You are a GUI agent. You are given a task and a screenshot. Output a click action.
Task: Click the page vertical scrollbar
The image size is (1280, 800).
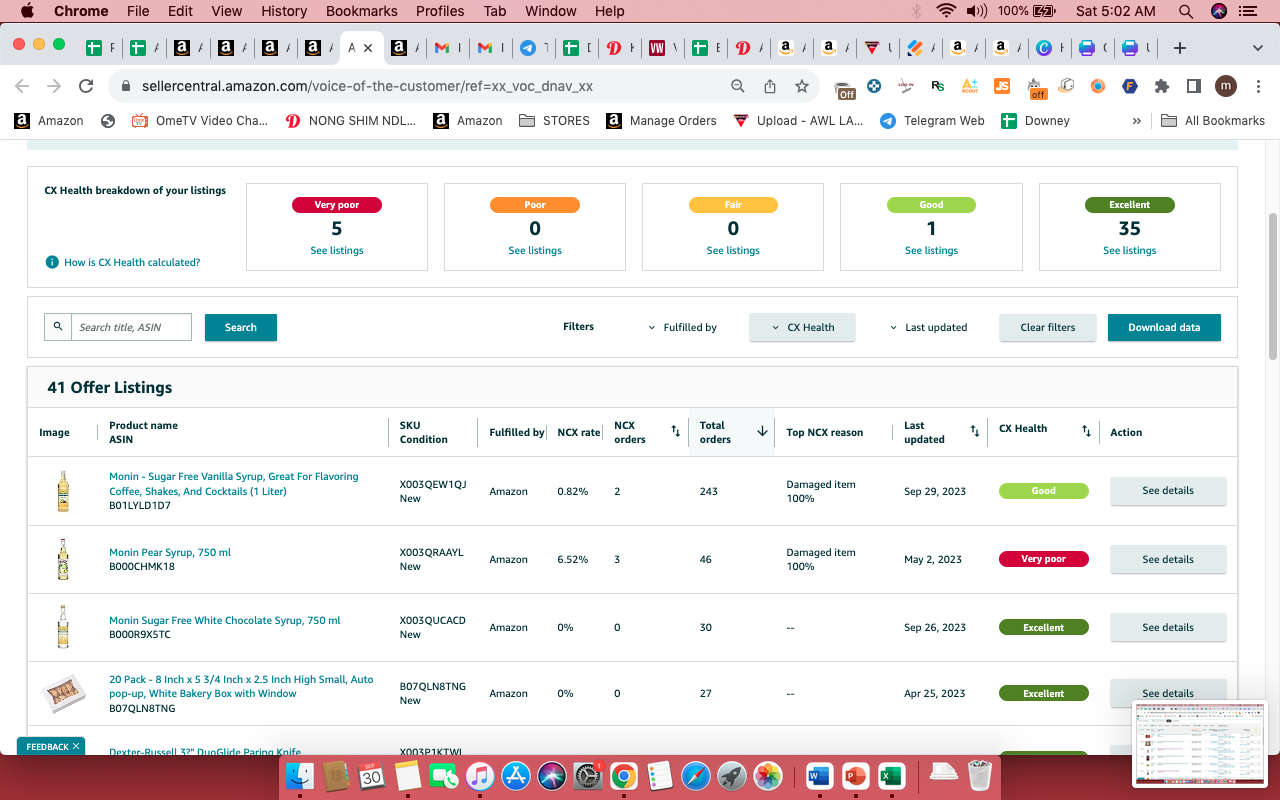pyautogui.click(x=1273, y=285)
